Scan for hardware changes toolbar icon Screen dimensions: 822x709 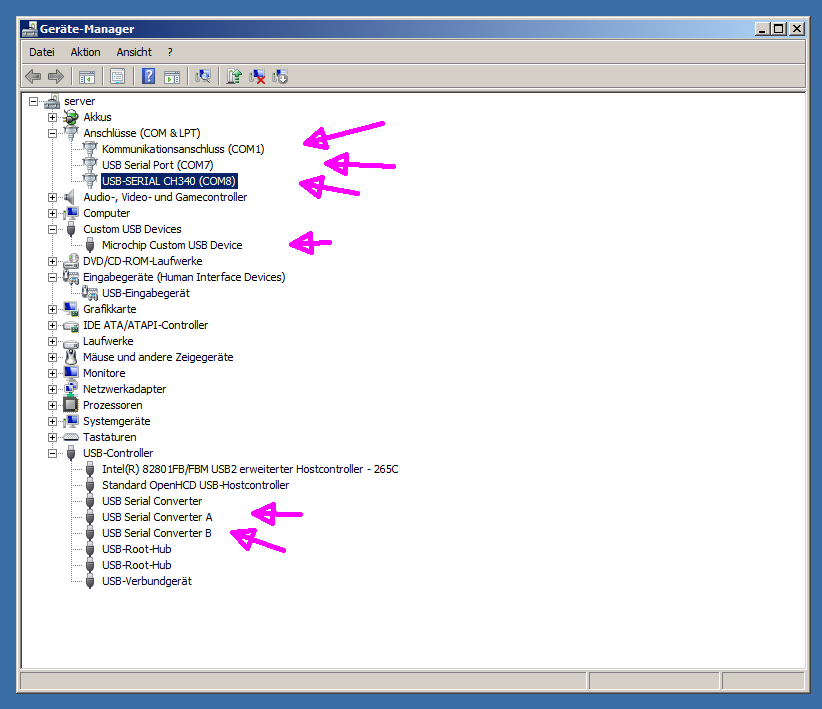point(203,77)
